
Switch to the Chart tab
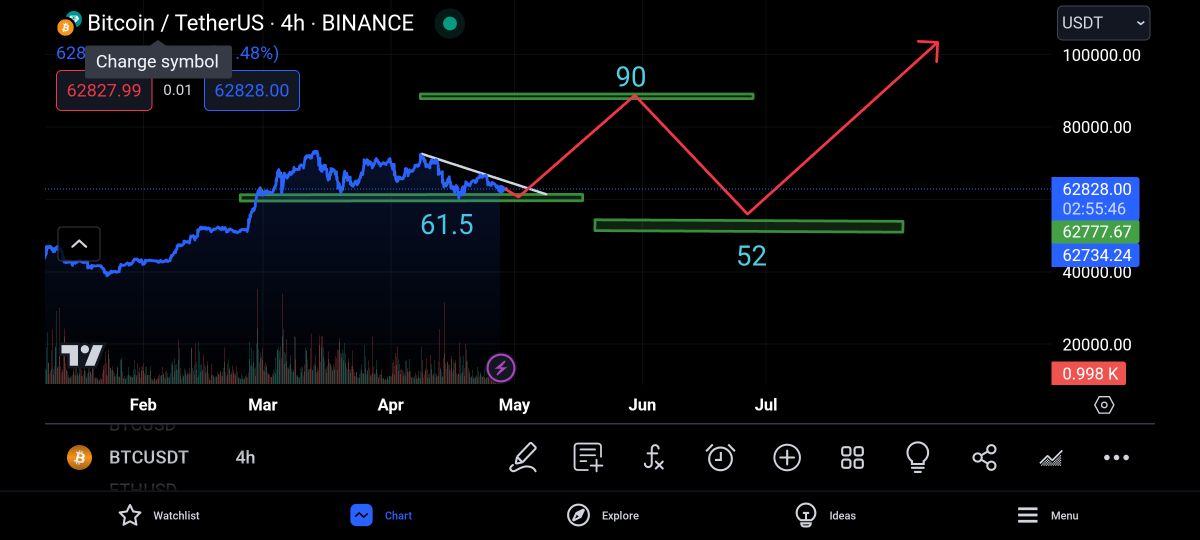pyautogui.click(x=381, y=515)
